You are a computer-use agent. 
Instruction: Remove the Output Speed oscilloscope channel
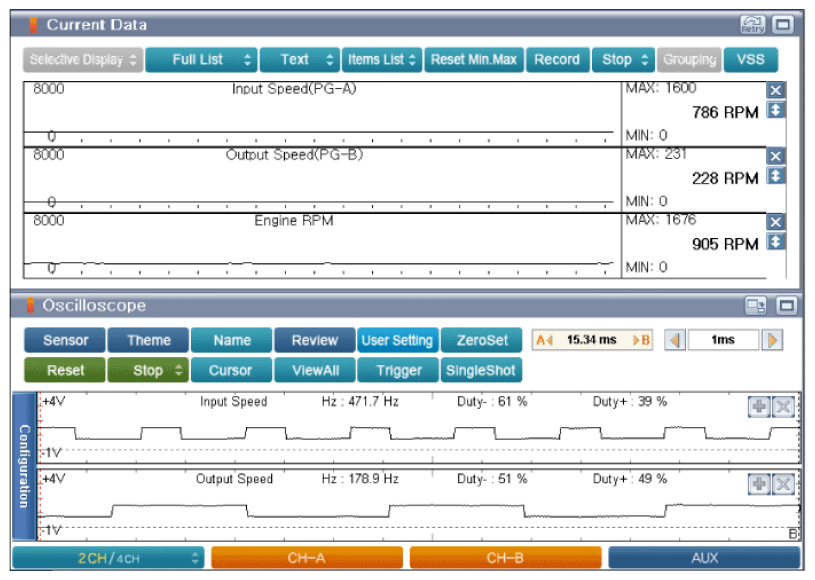pos(783,484)
